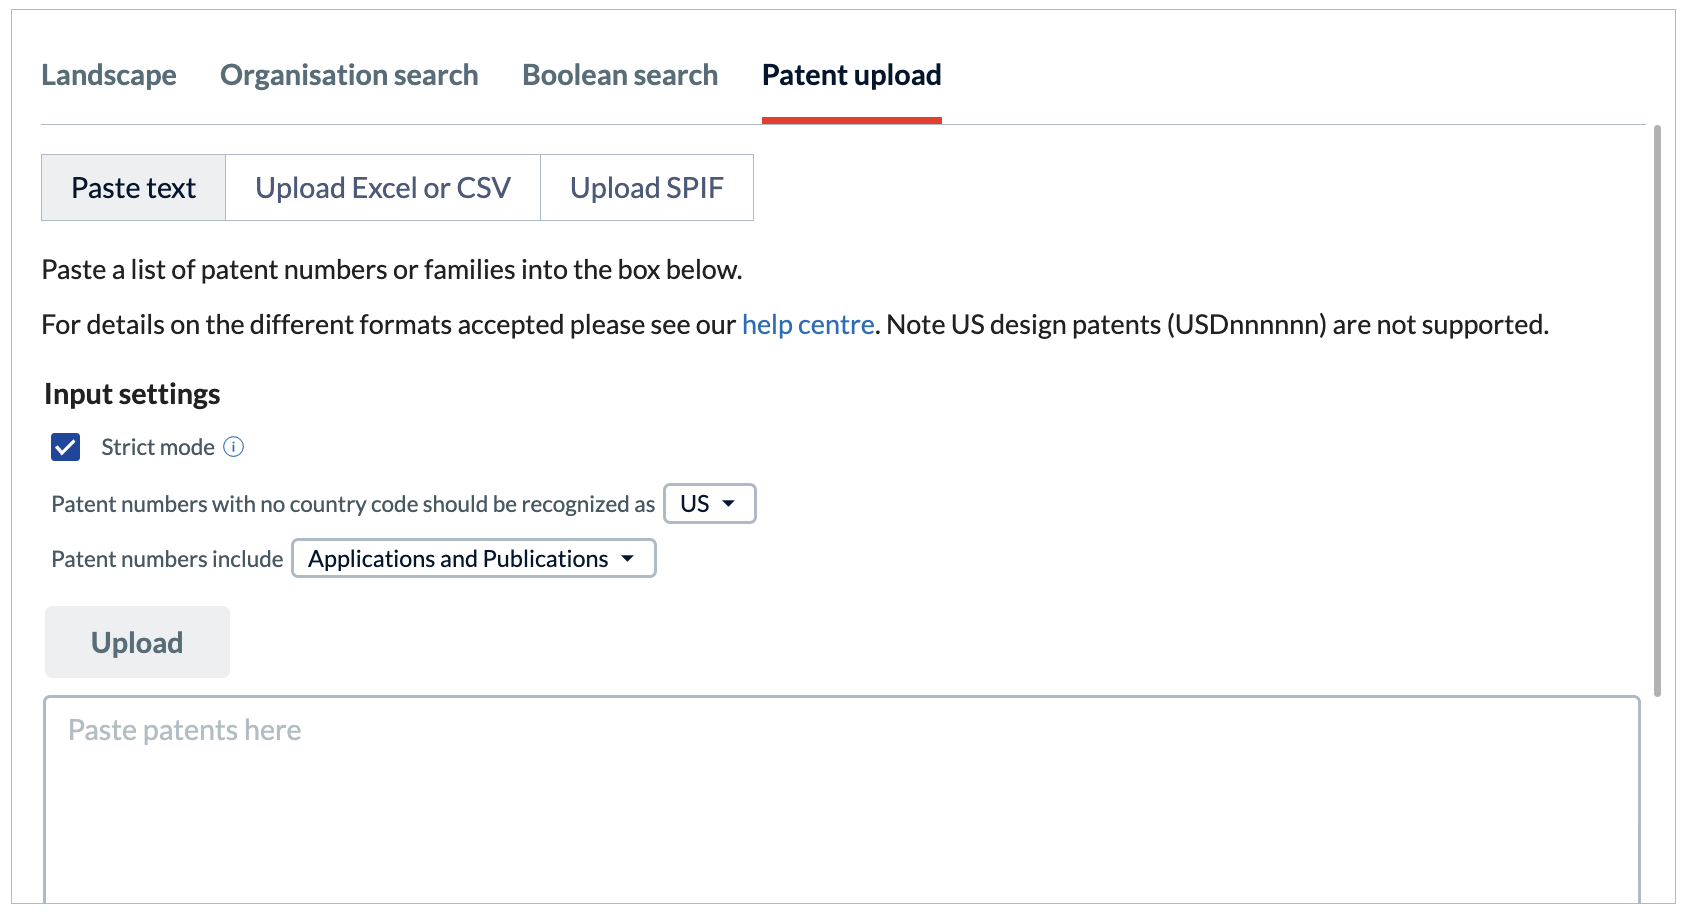Click the 'Patent numbers include' label
The width and height of the screenshot is (1690, 916).
point(167,559)
